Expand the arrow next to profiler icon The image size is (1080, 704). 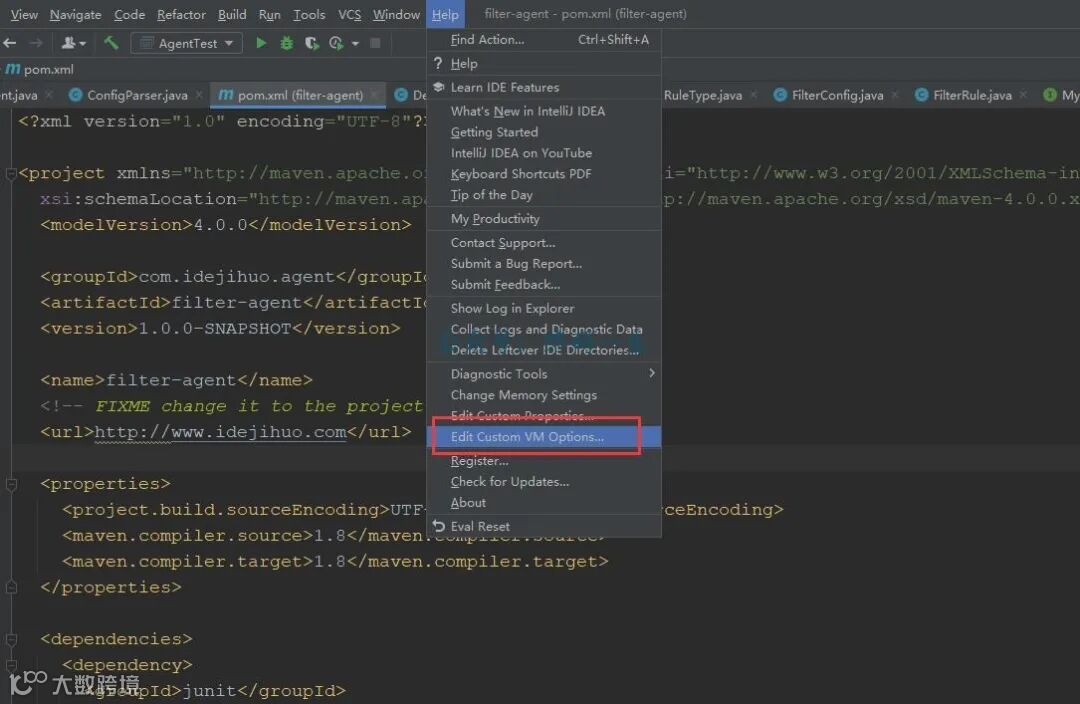pyautogui.click(x=355, y=43)
